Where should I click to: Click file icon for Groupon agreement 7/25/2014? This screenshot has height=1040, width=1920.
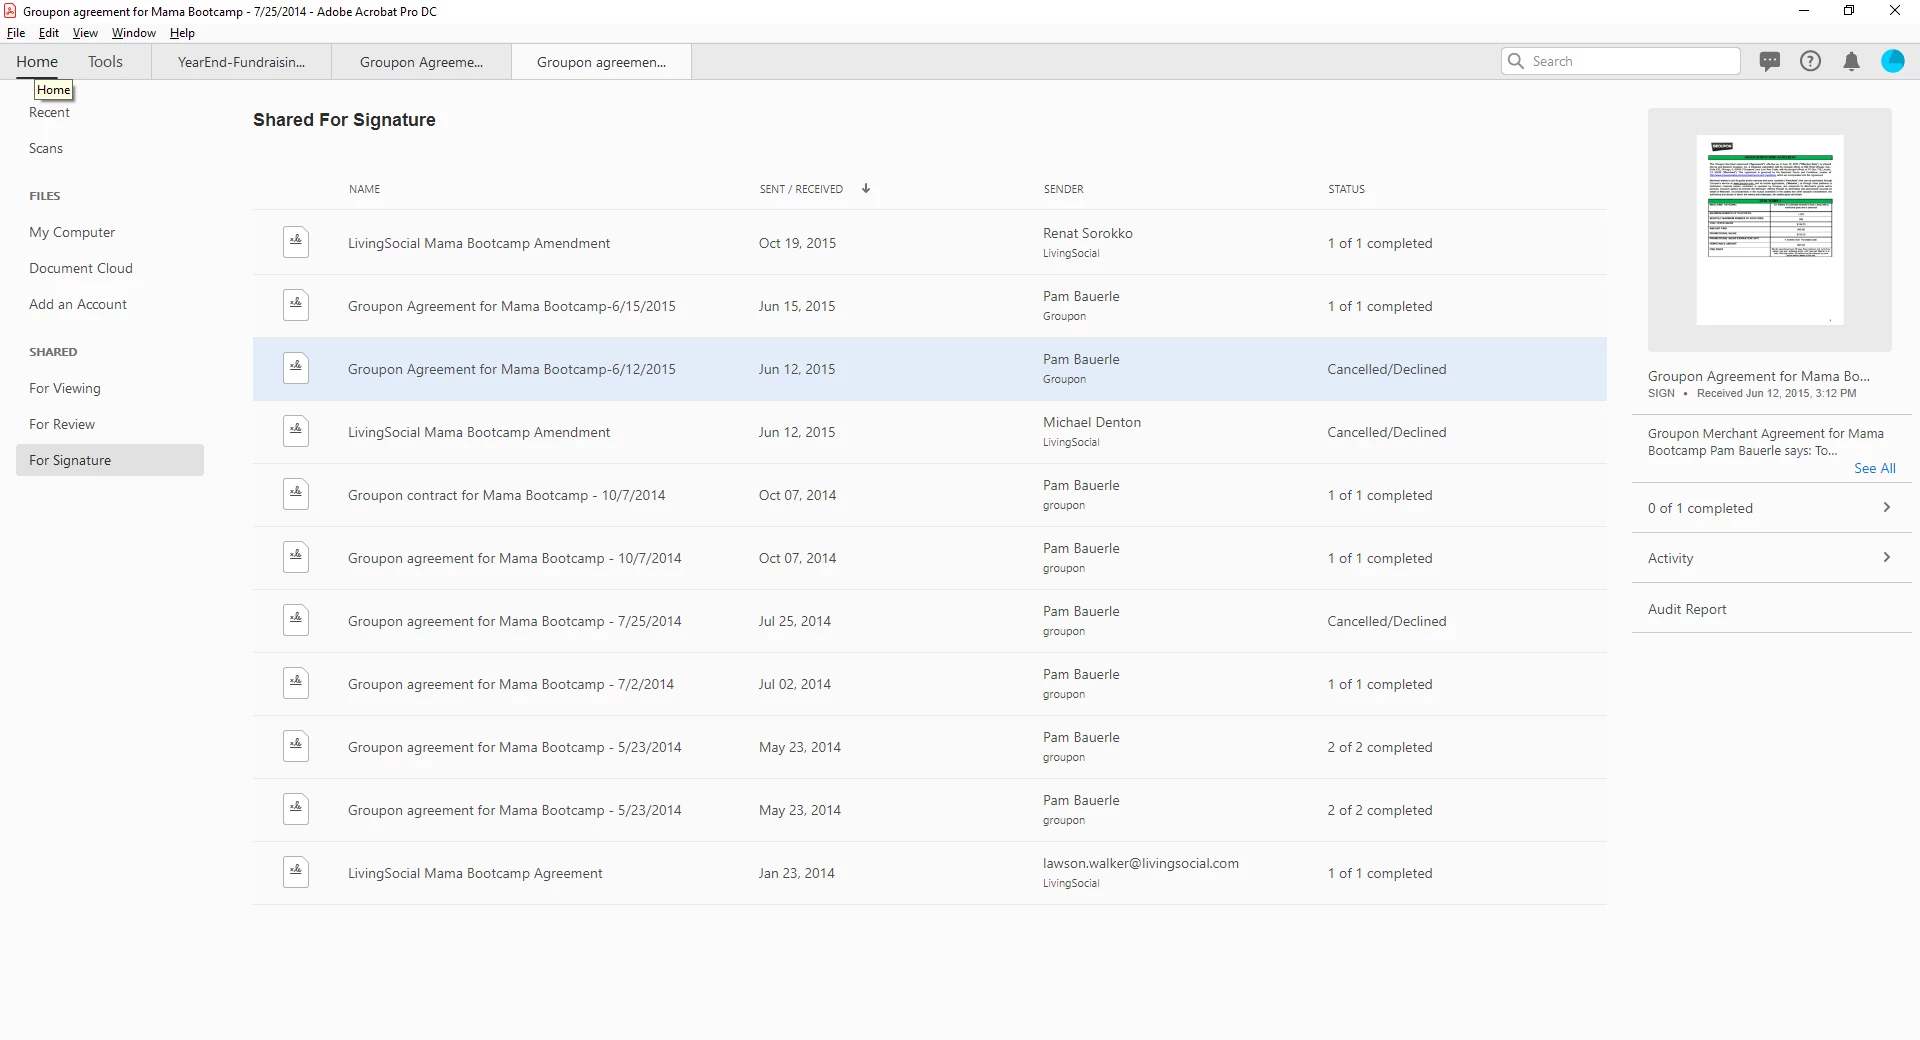coord(296,620)
